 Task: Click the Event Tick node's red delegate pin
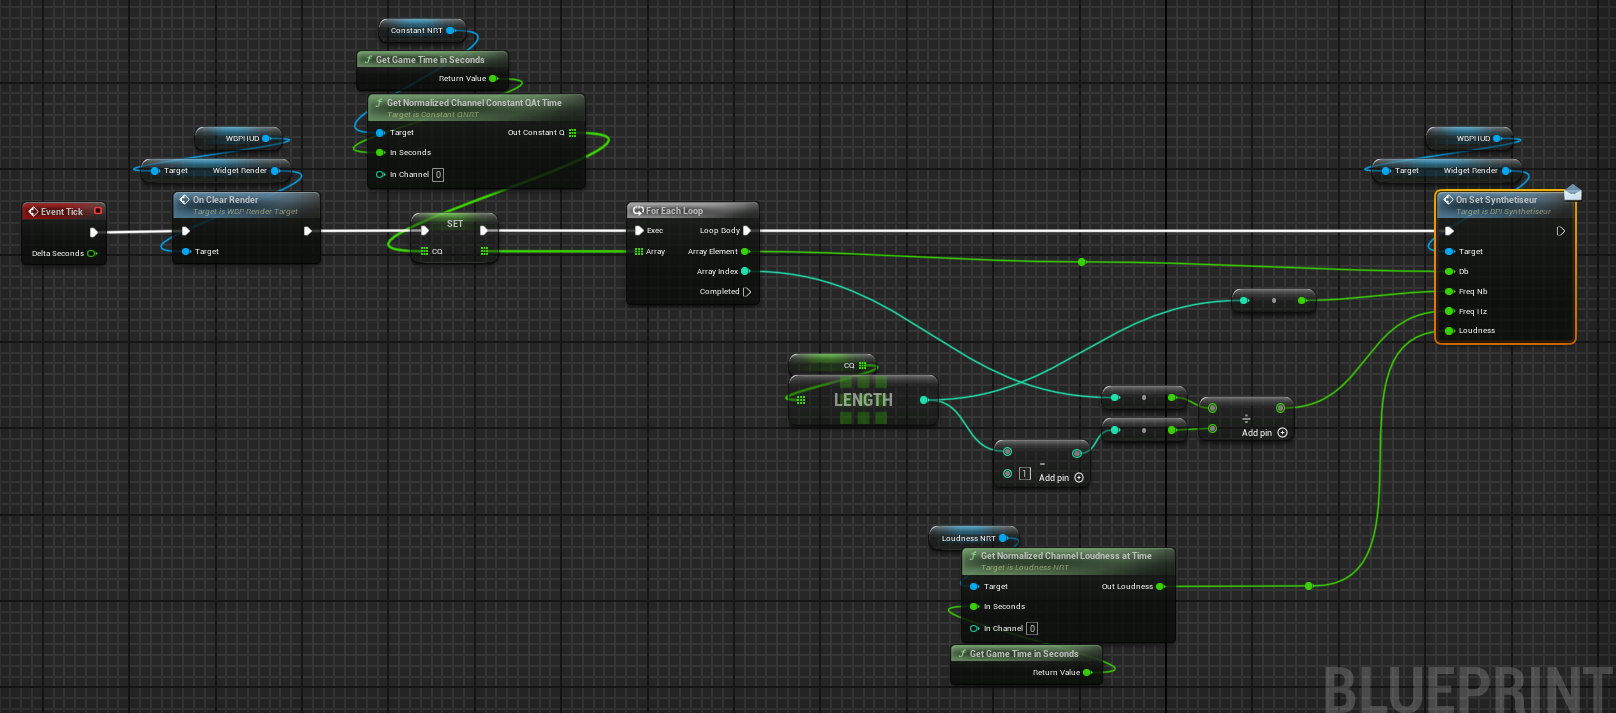point(97,211)
